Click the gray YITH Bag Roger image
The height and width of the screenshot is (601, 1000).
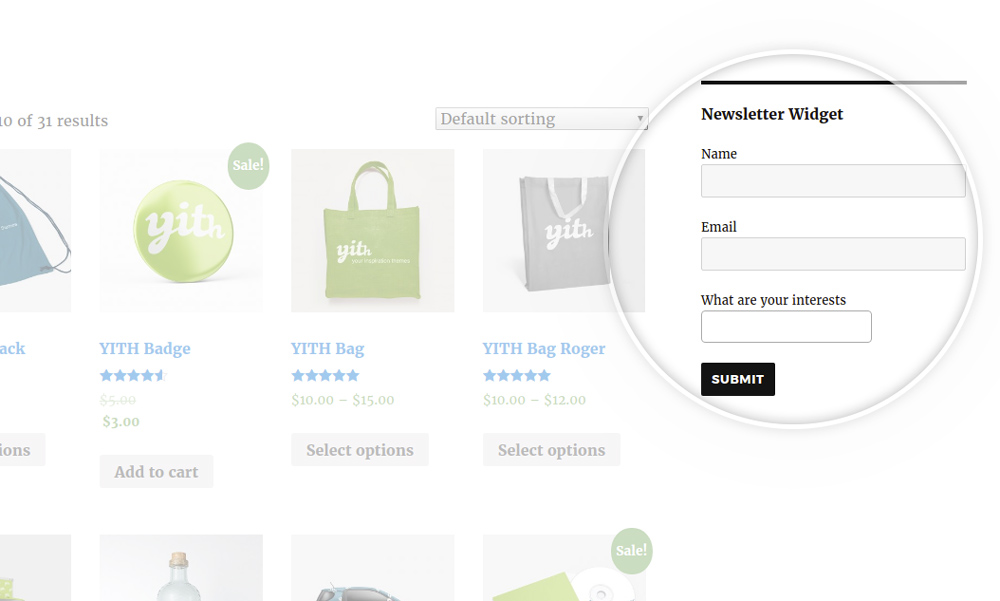tap(564, 230)
